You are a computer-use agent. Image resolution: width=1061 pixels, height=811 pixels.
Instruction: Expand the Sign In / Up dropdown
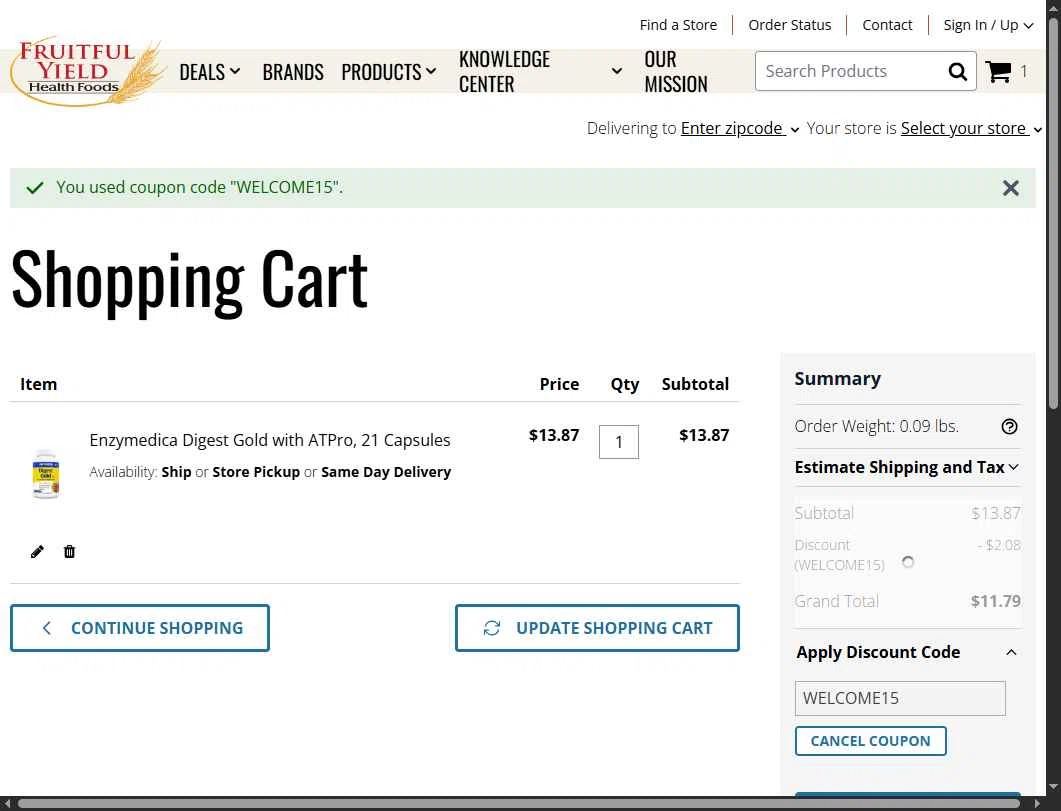(x=988, y=25)
